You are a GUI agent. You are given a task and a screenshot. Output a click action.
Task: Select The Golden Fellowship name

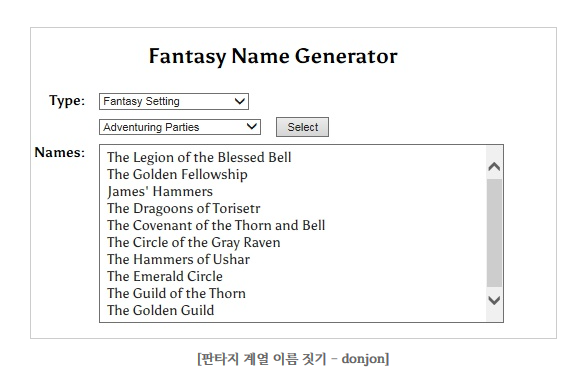coord(177,174)
